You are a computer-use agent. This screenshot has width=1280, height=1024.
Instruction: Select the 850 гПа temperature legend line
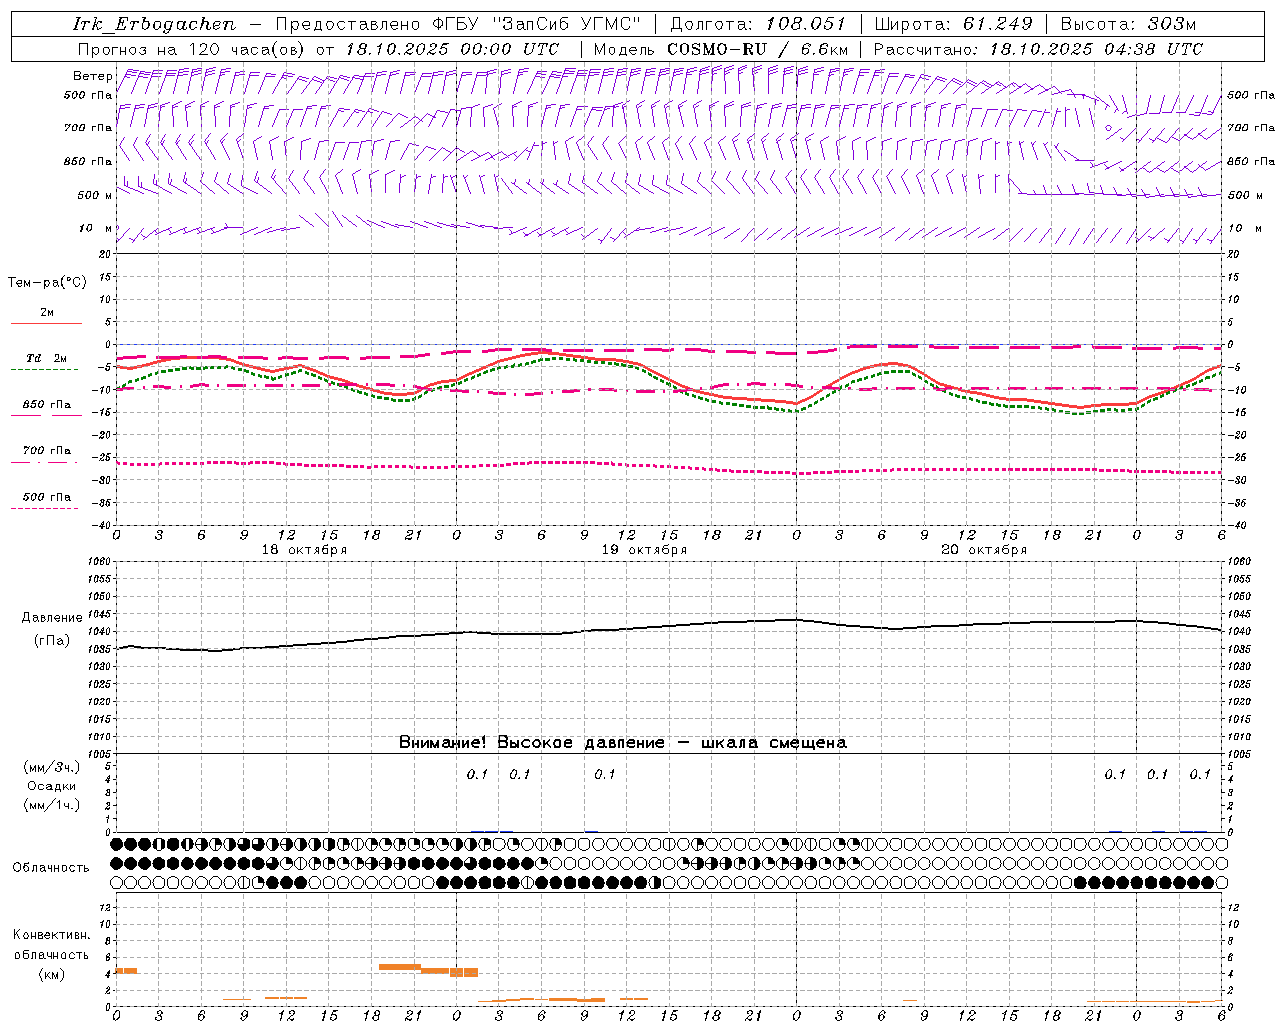click(x=46, y=415)
